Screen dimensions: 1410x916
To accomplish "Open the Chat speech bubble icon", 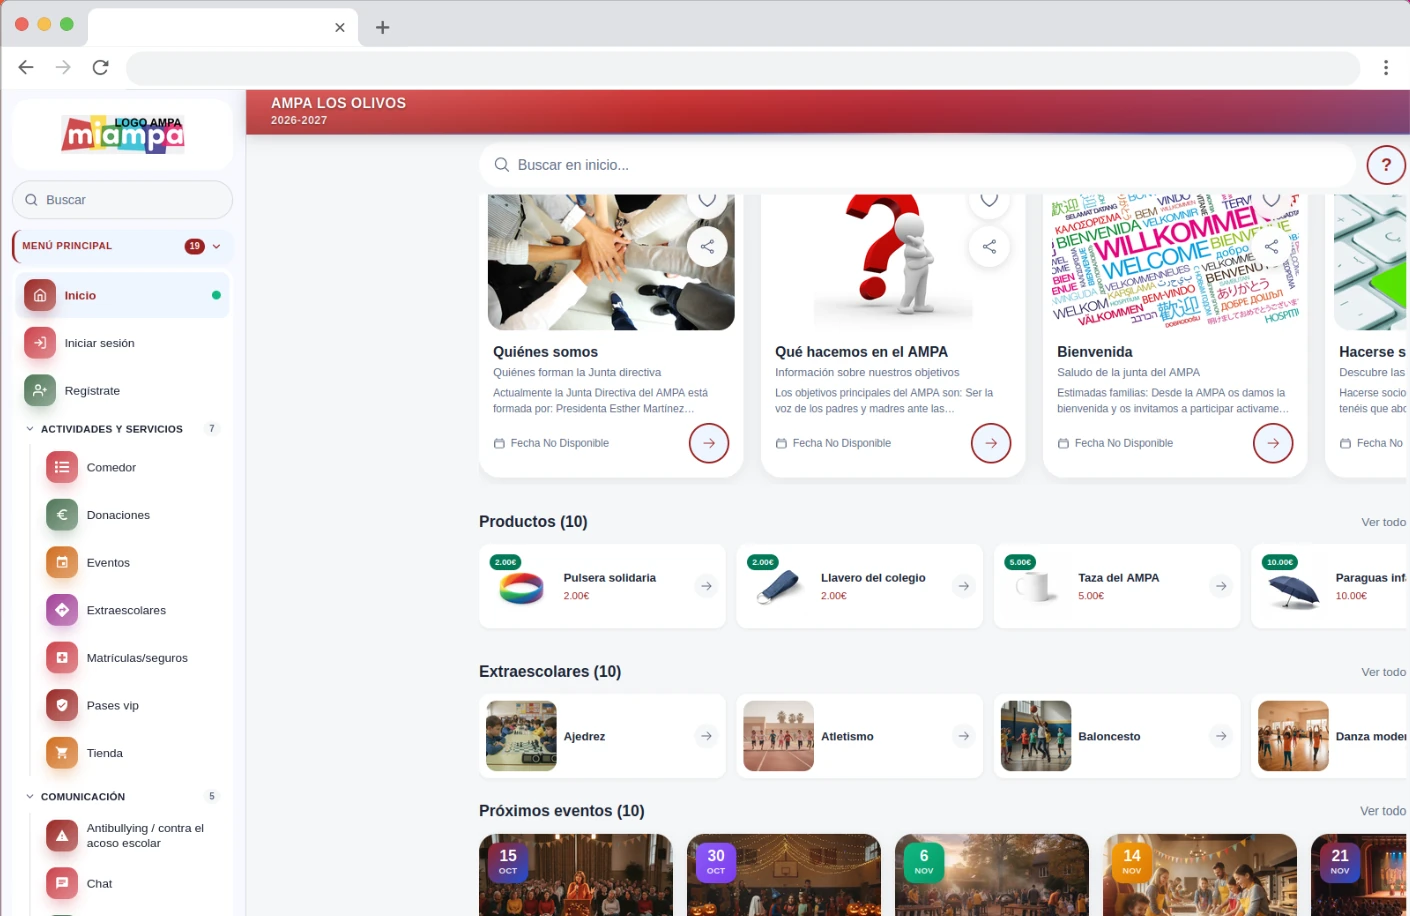I will (x=62, y=884).
